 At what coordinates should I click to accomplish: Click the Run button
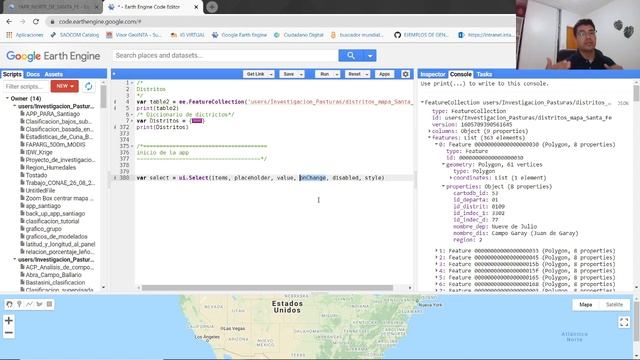[x=324, y=74]
